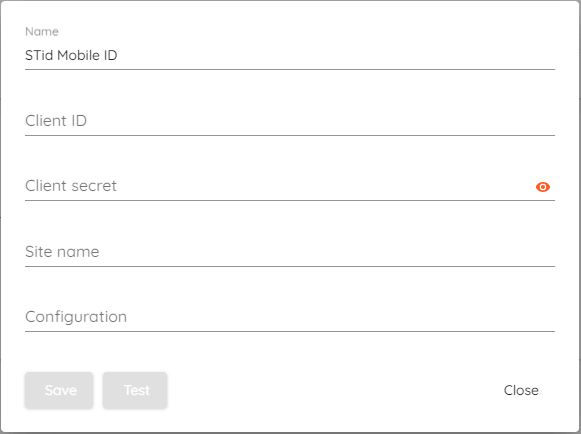The image size is (581, 434).
Task: Dismiss the form via Close link
Action: (521, 390)
